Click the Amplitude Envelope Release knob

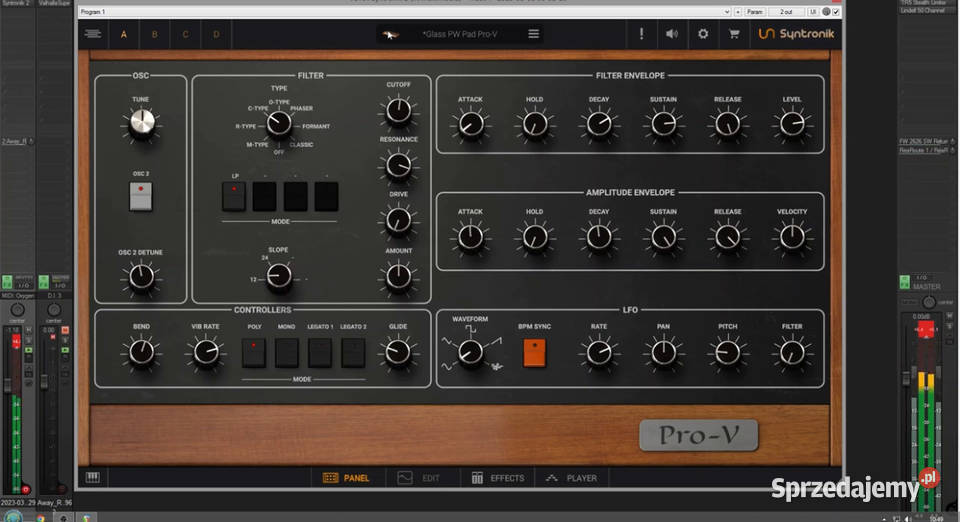(728, 237)
